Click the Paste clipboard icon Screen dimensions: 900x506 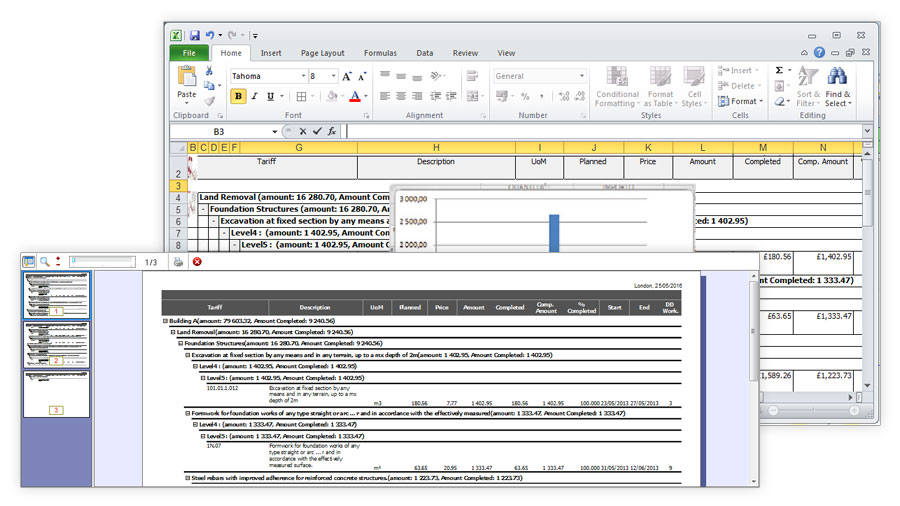point(187,76)
